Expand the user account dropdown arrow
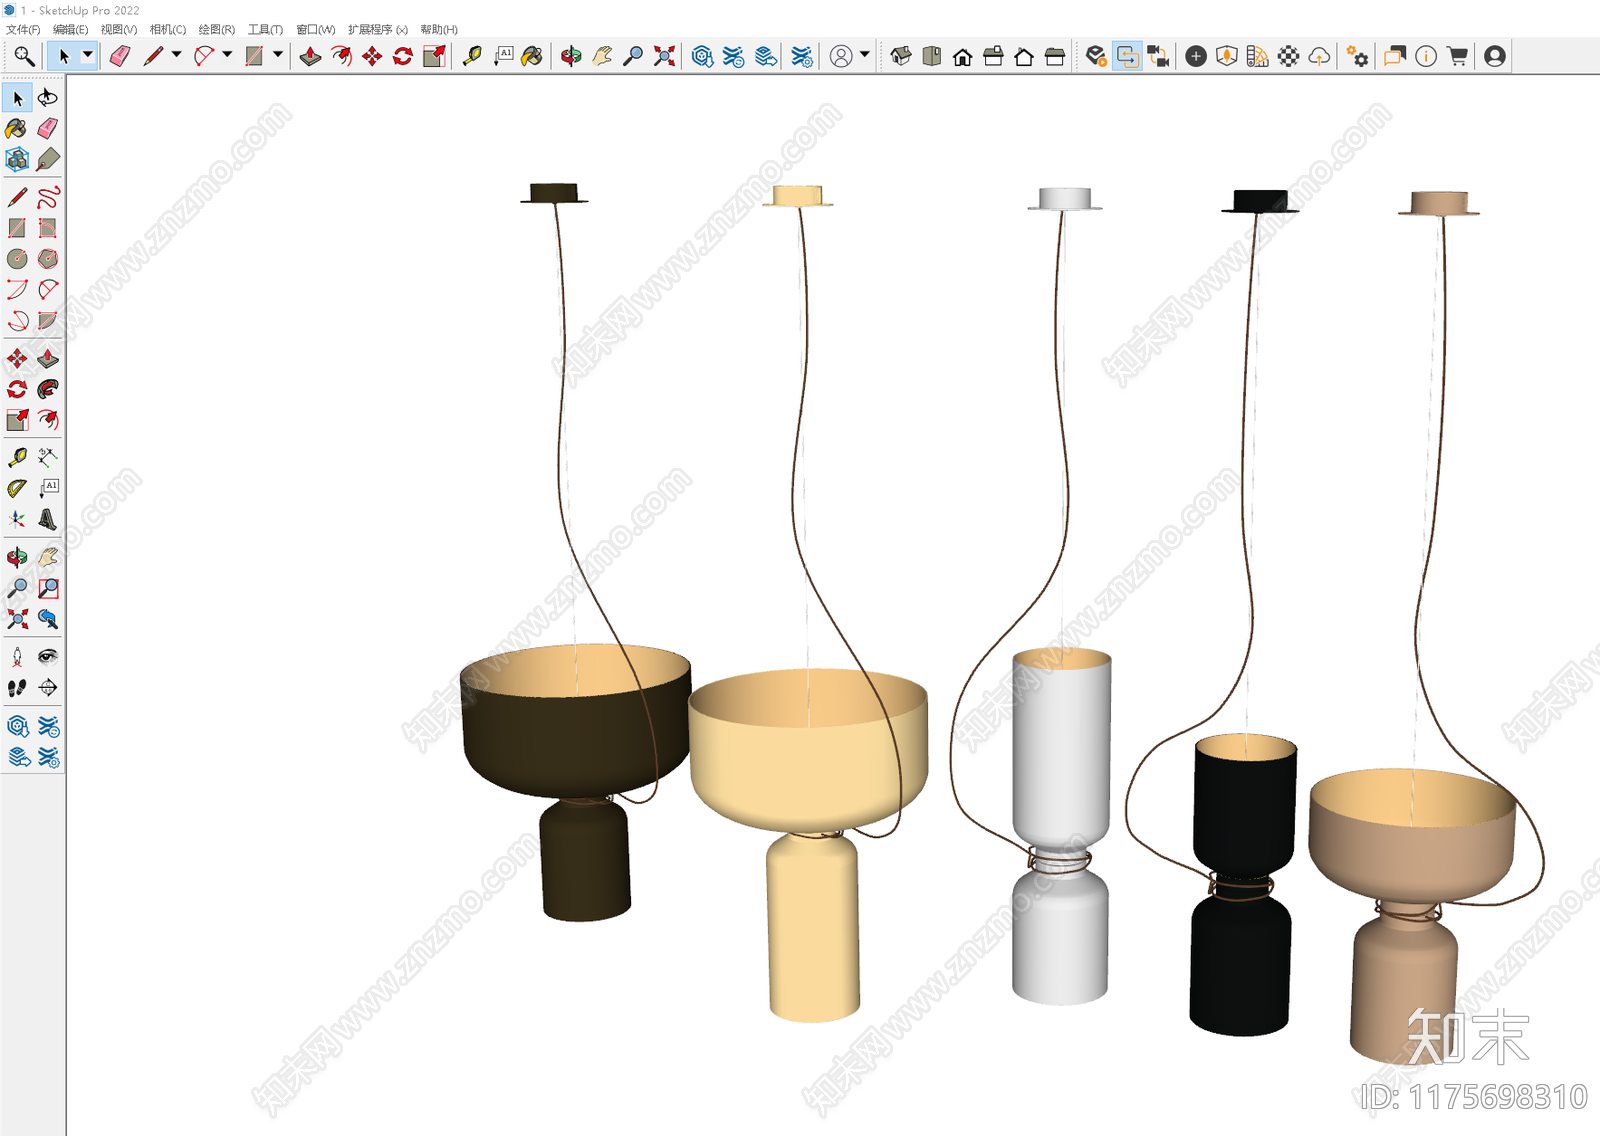The width and height of the screenshot is (1600, 1136). tap(865, 56)
